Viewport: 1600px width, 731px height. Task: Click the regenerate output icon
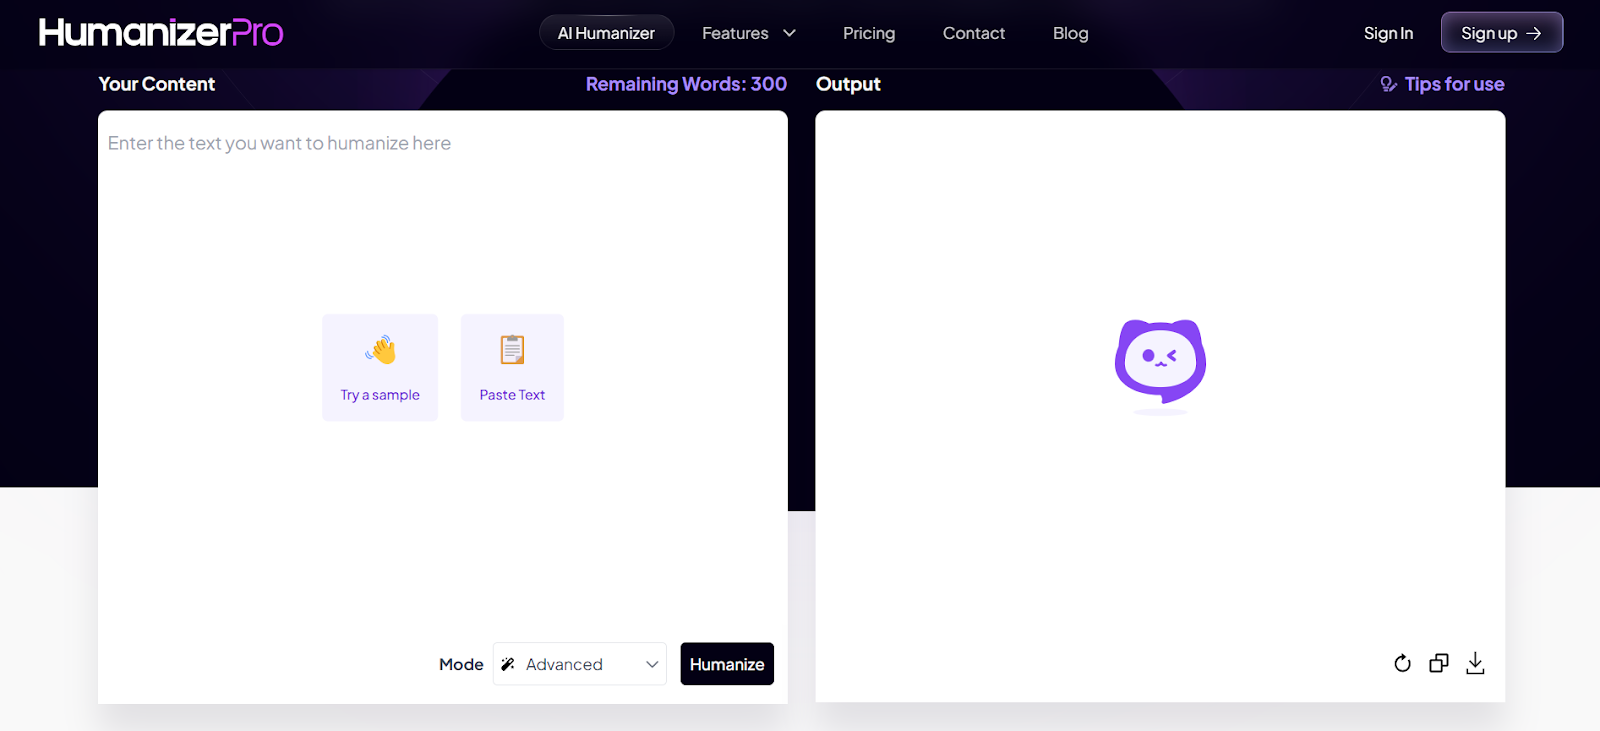click(x=1402, y=663)
